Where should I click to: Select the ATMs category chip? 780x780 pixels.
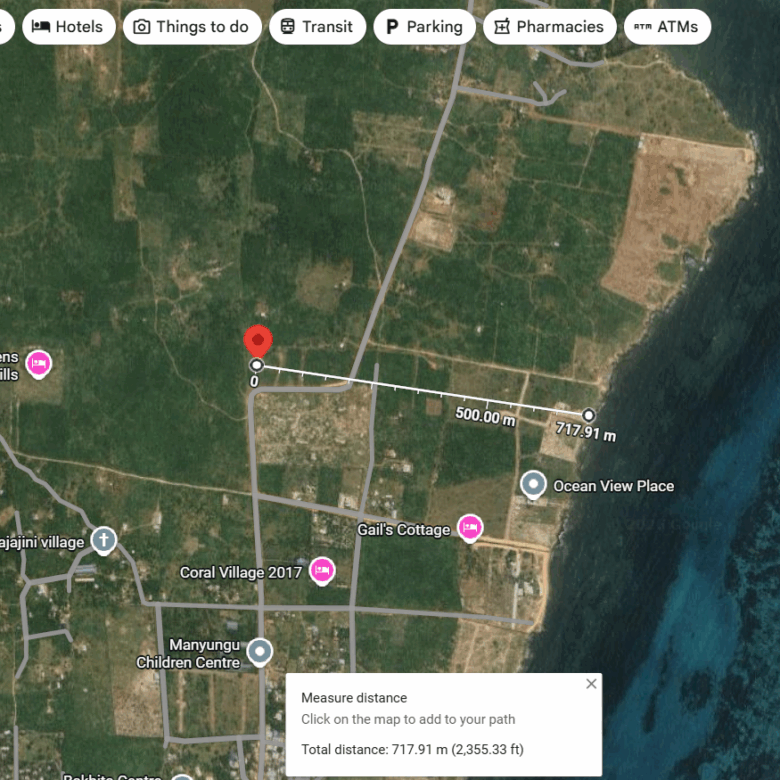[667, 26]
